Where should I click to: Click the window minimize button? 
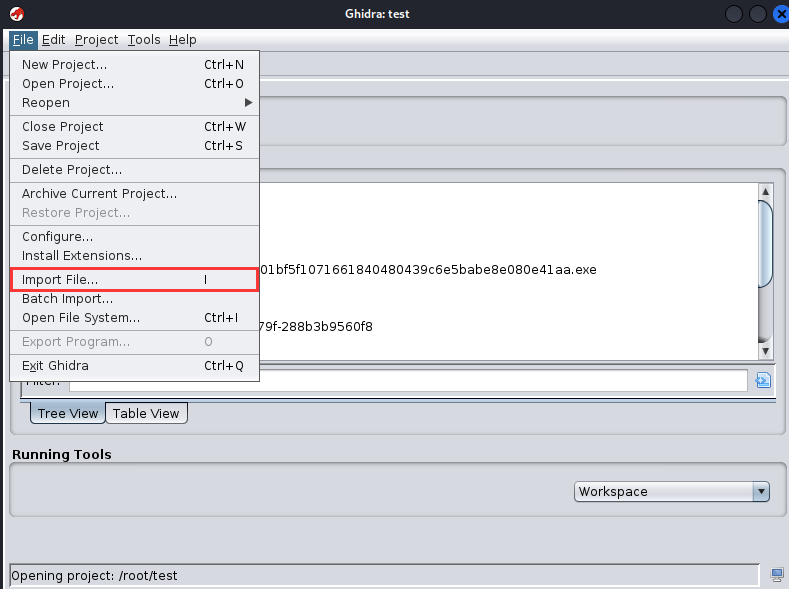(734, 14)
